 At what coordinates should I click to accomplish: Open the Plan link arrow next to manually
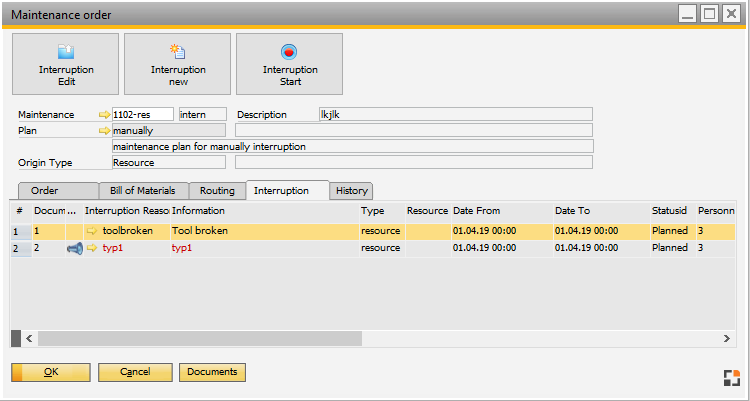pyautogui.click(x=104, y=131)
